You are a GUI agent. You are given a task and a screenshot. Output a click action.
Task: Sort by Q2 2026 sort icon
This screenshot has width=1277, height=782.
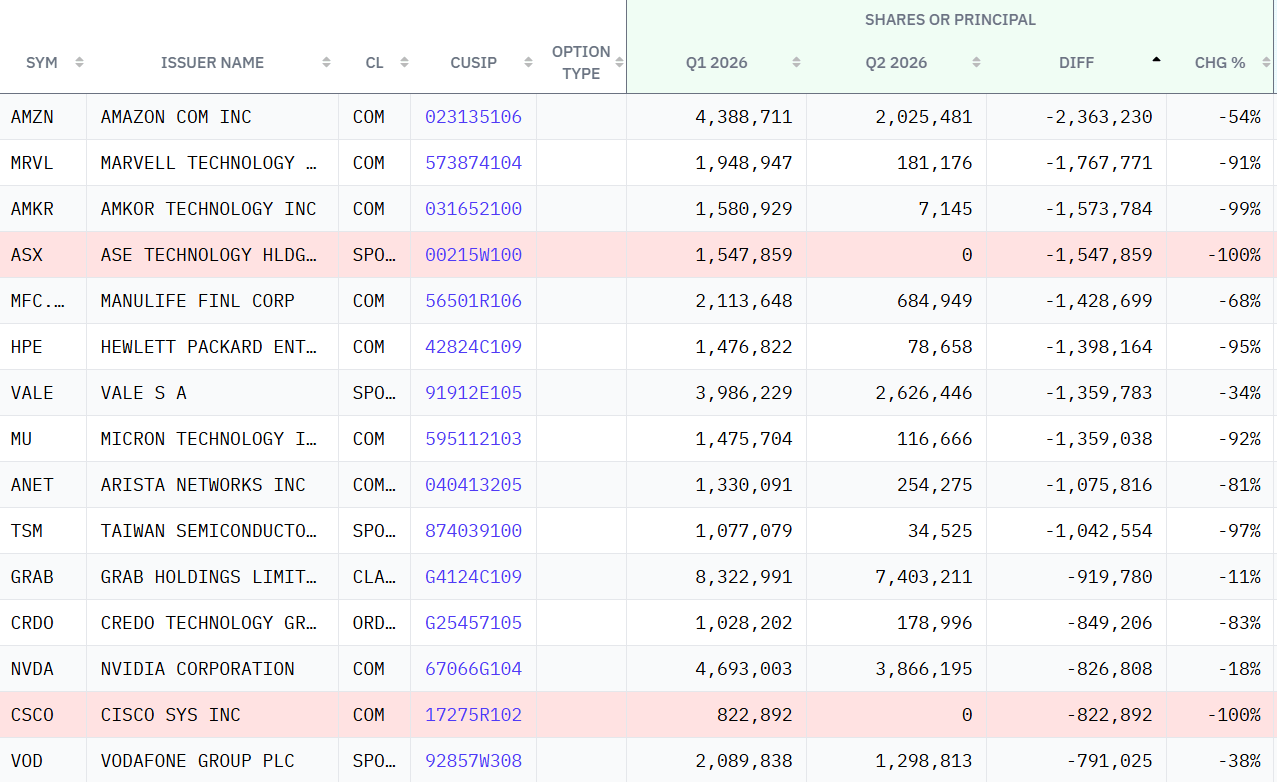coord(976,62)
